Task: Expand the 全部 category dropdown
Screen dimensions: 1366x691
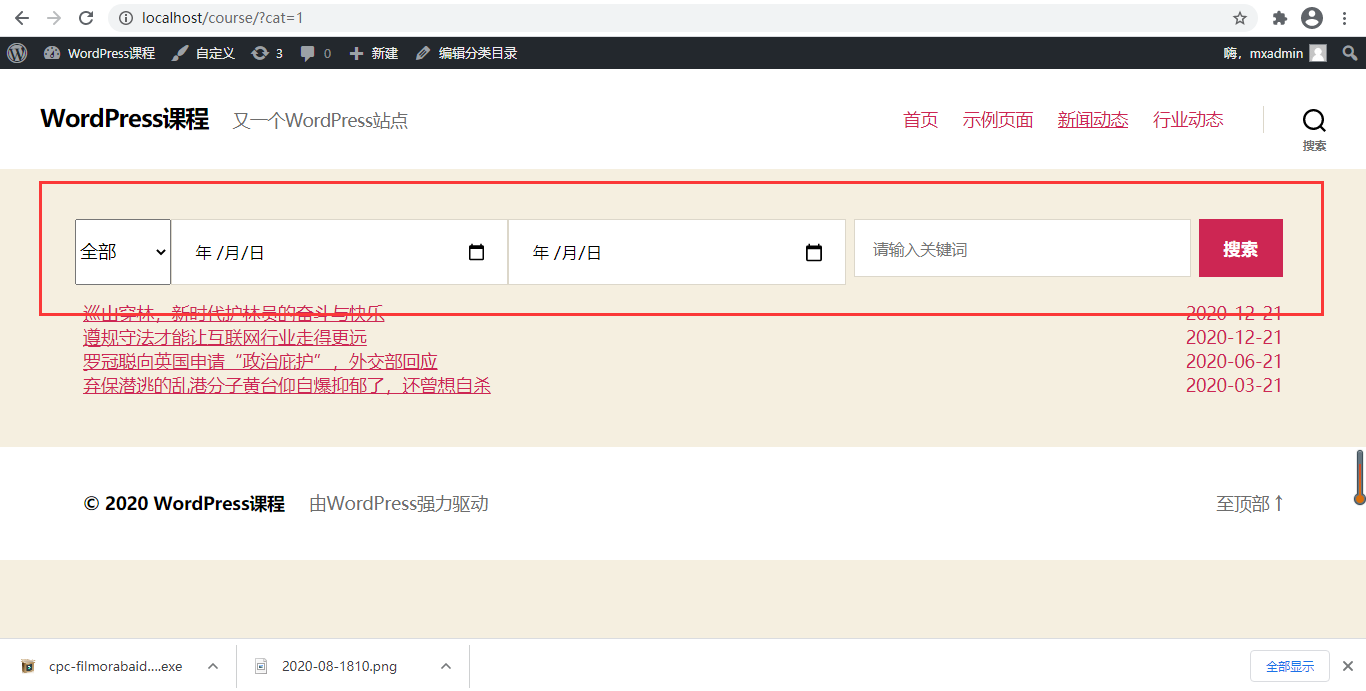Action: (123, 252)
